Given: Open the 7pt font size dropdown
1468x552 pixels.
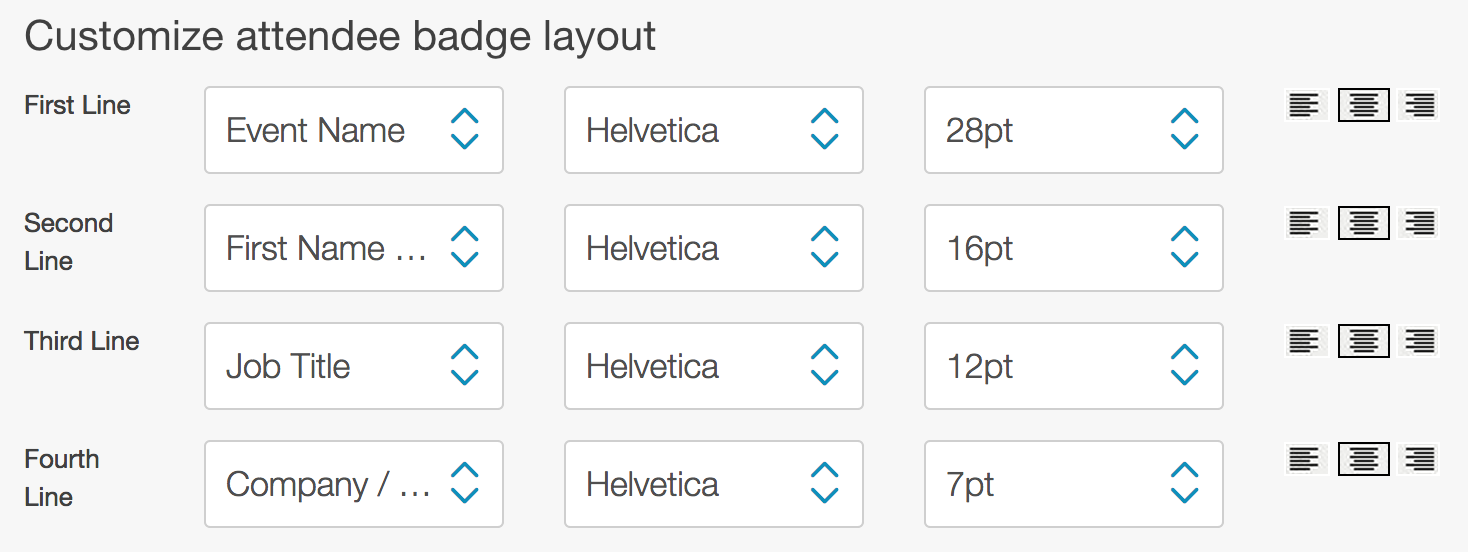Looking at the screenshot, I should tap(1074, 484).
